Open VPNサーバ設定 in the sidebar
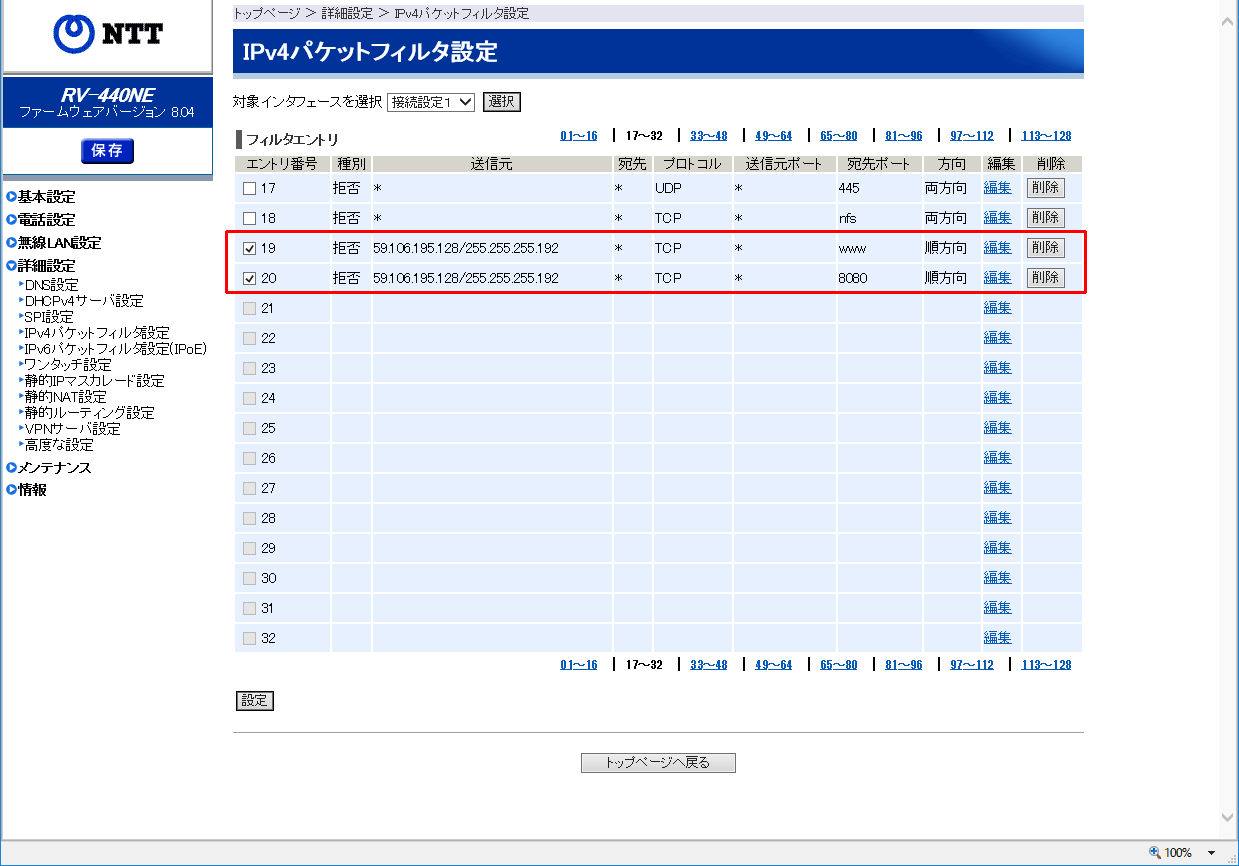Viewport: 1239px width, 866px height. click(x=72, y=429)
